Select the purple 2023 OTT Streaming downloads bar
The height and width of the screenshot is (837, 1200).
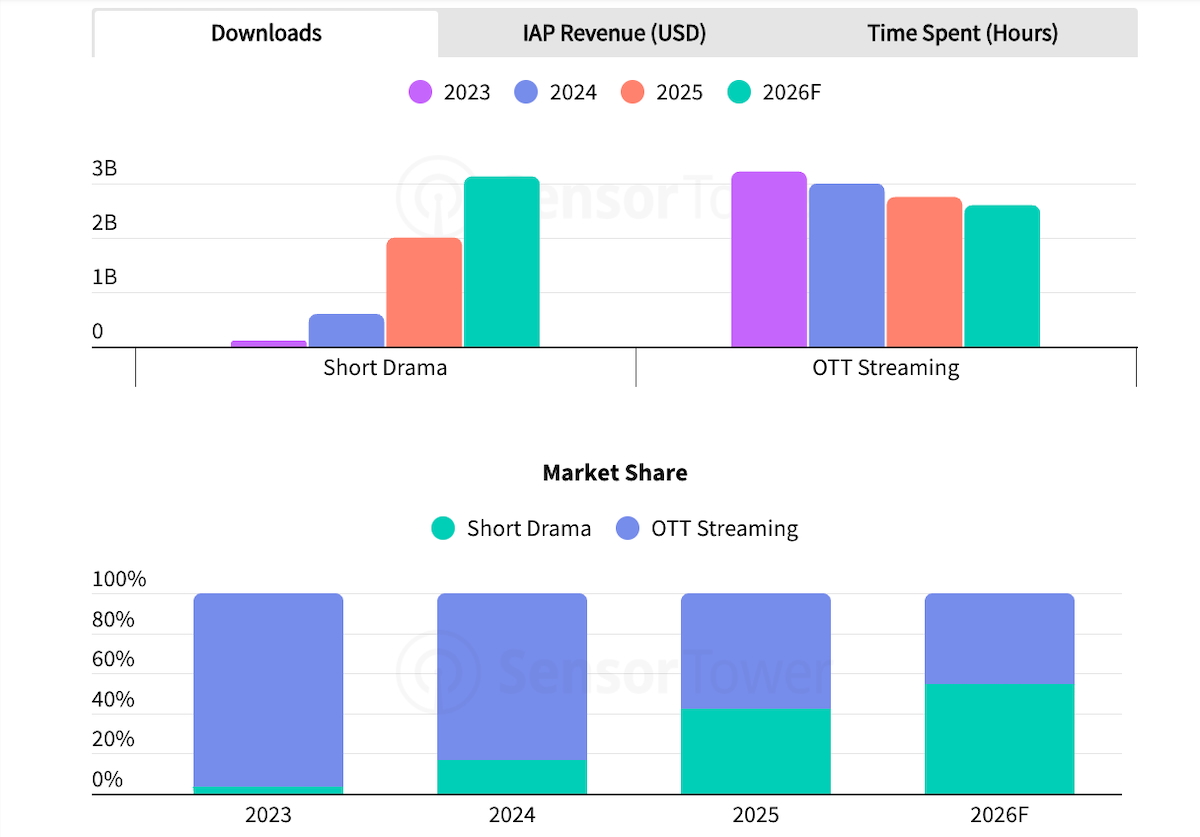[769, 260]
